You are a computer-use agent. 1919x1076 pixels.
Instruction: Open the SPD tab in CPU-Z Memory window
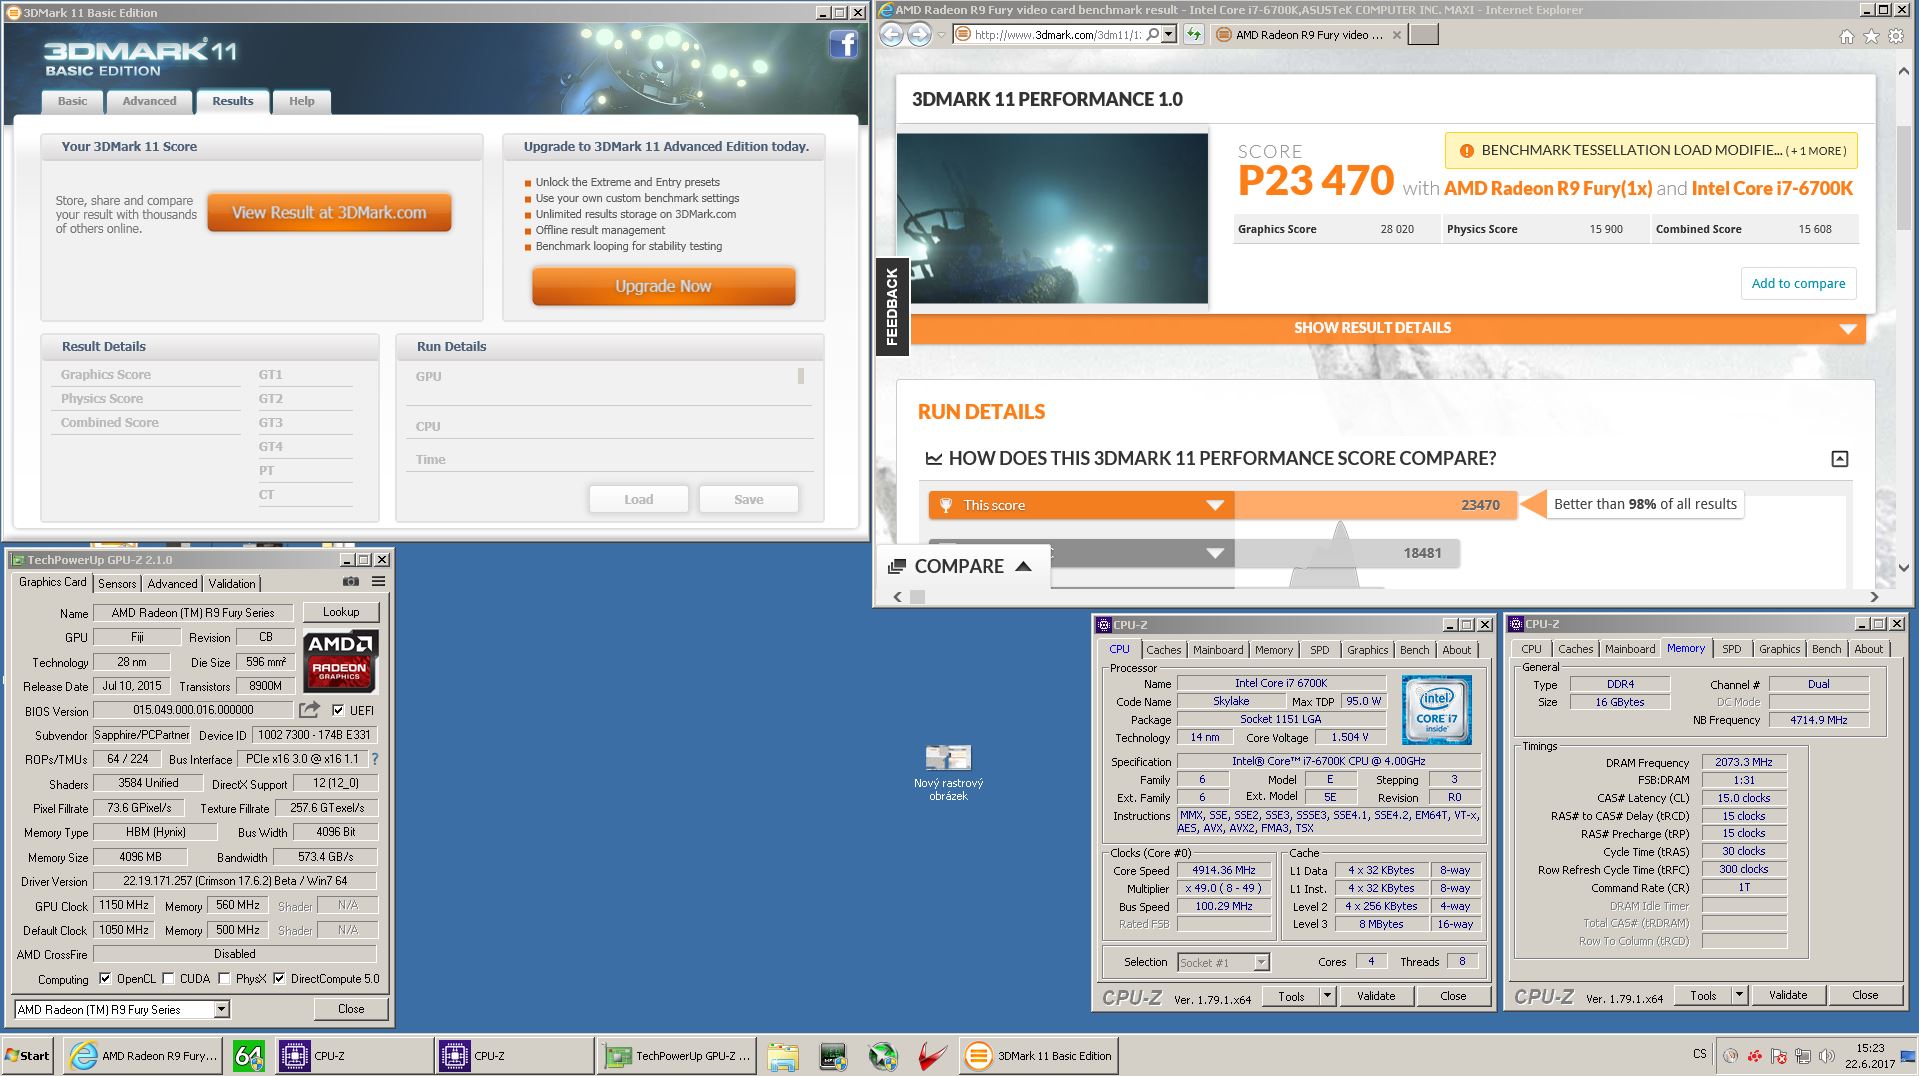(x=1732, y=649)
